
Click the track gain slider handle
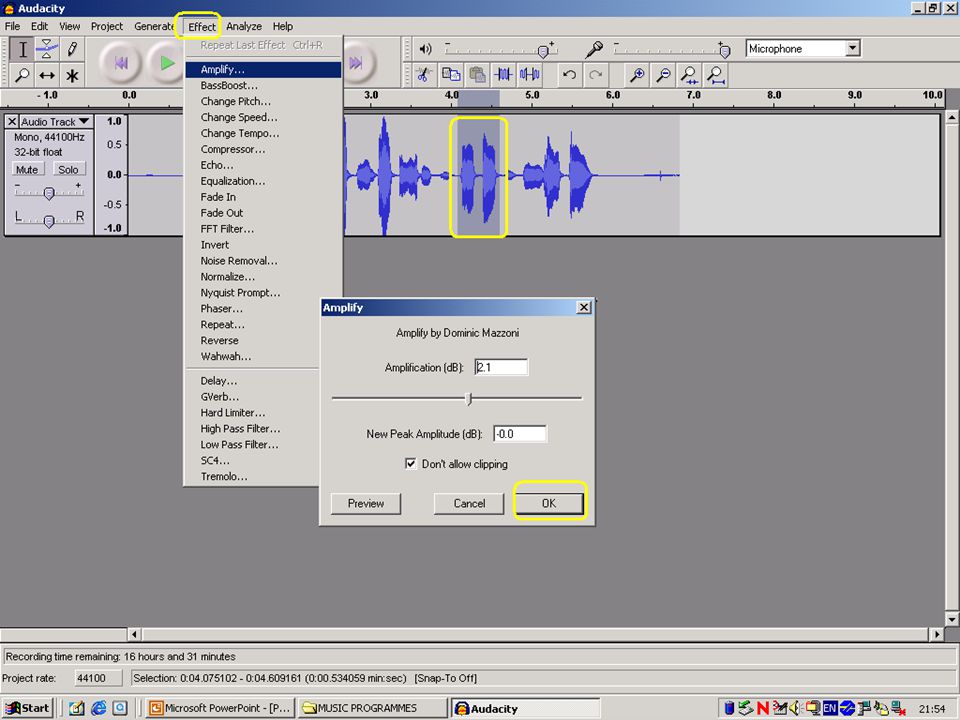pos(49,193)
